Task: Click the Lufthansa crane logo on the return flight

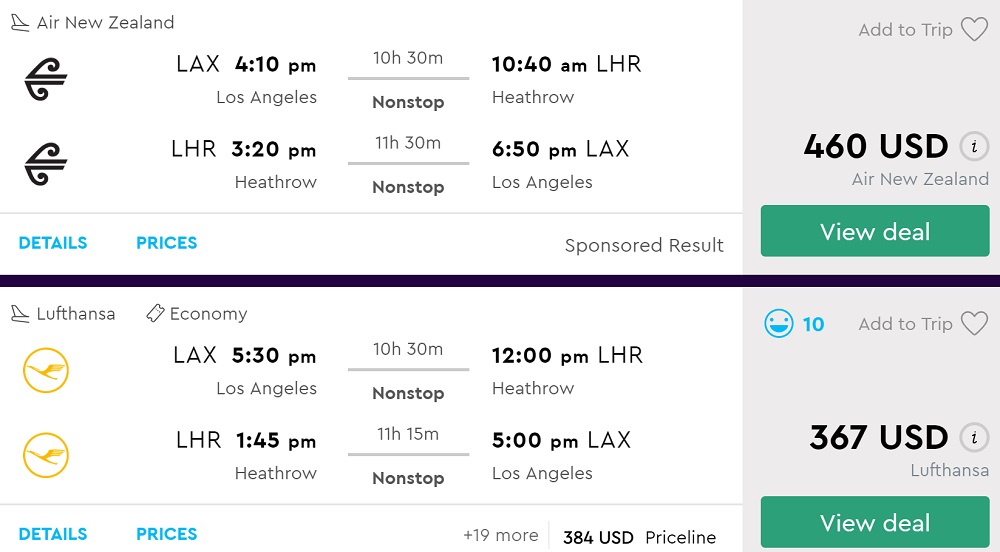Action: 45,455
